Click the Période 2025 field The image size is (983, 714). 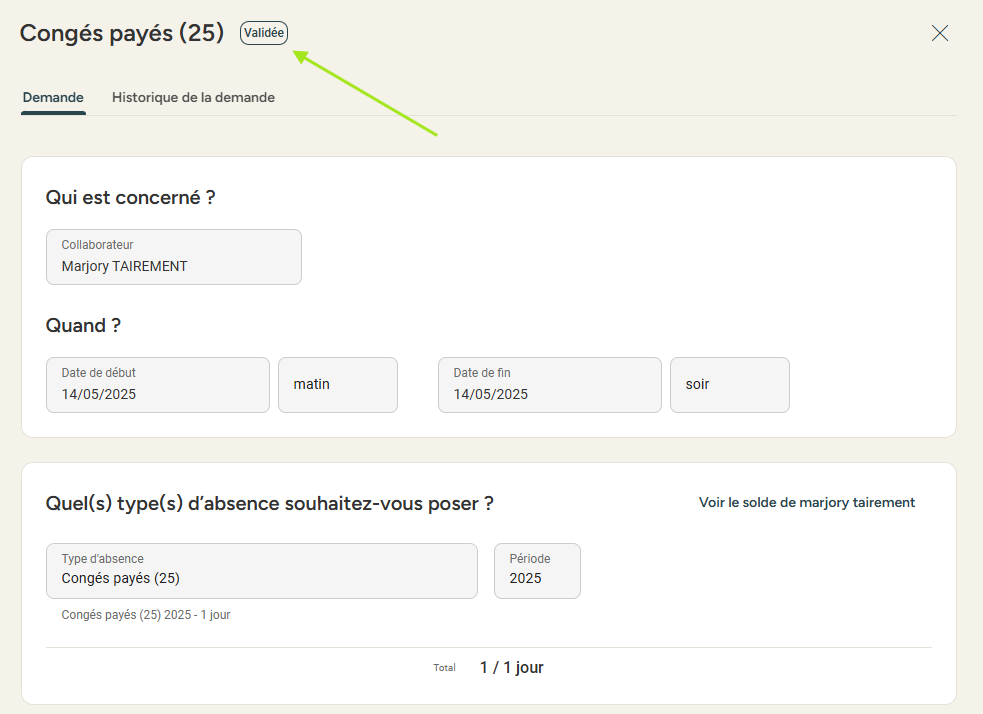click(x=537, y=571)
